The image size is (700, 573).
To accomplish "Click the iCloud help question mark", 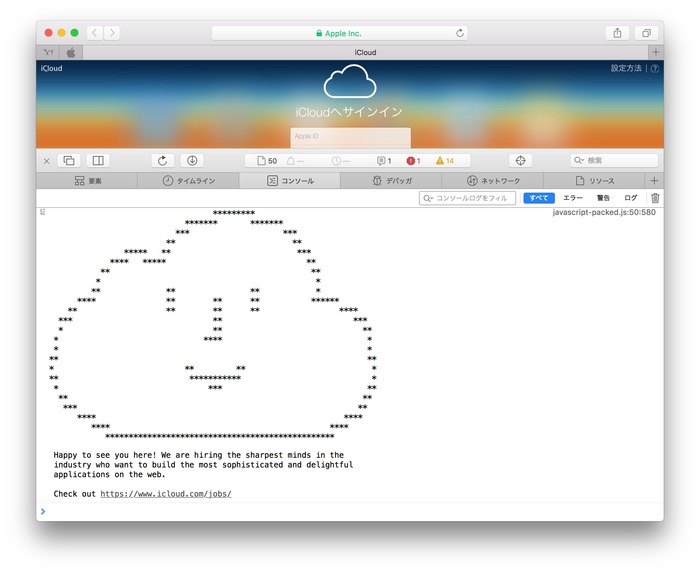I will pos(654,68).
